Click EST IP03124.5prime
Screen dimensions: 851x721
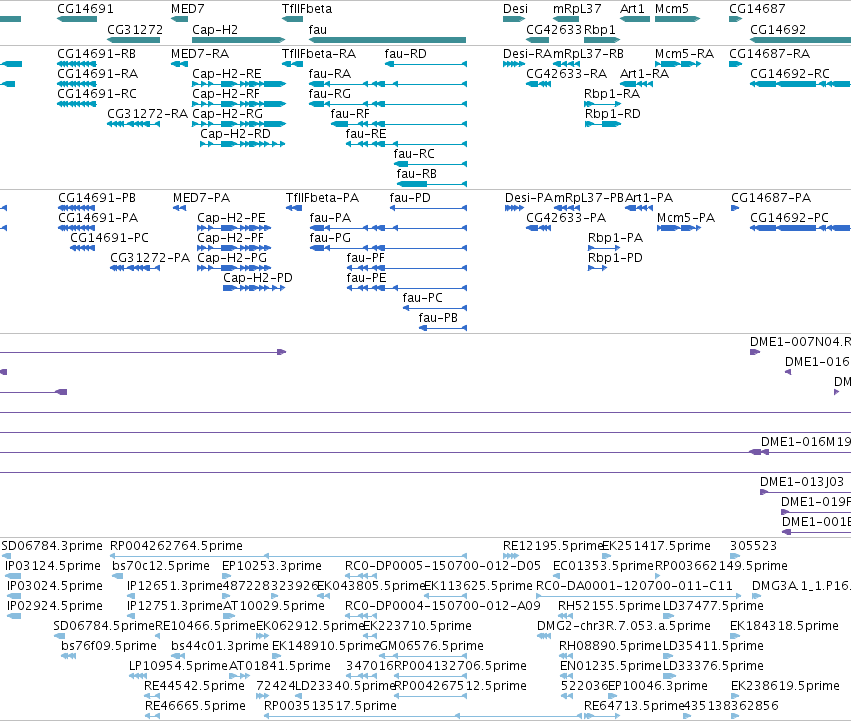[x=13, y=576]
